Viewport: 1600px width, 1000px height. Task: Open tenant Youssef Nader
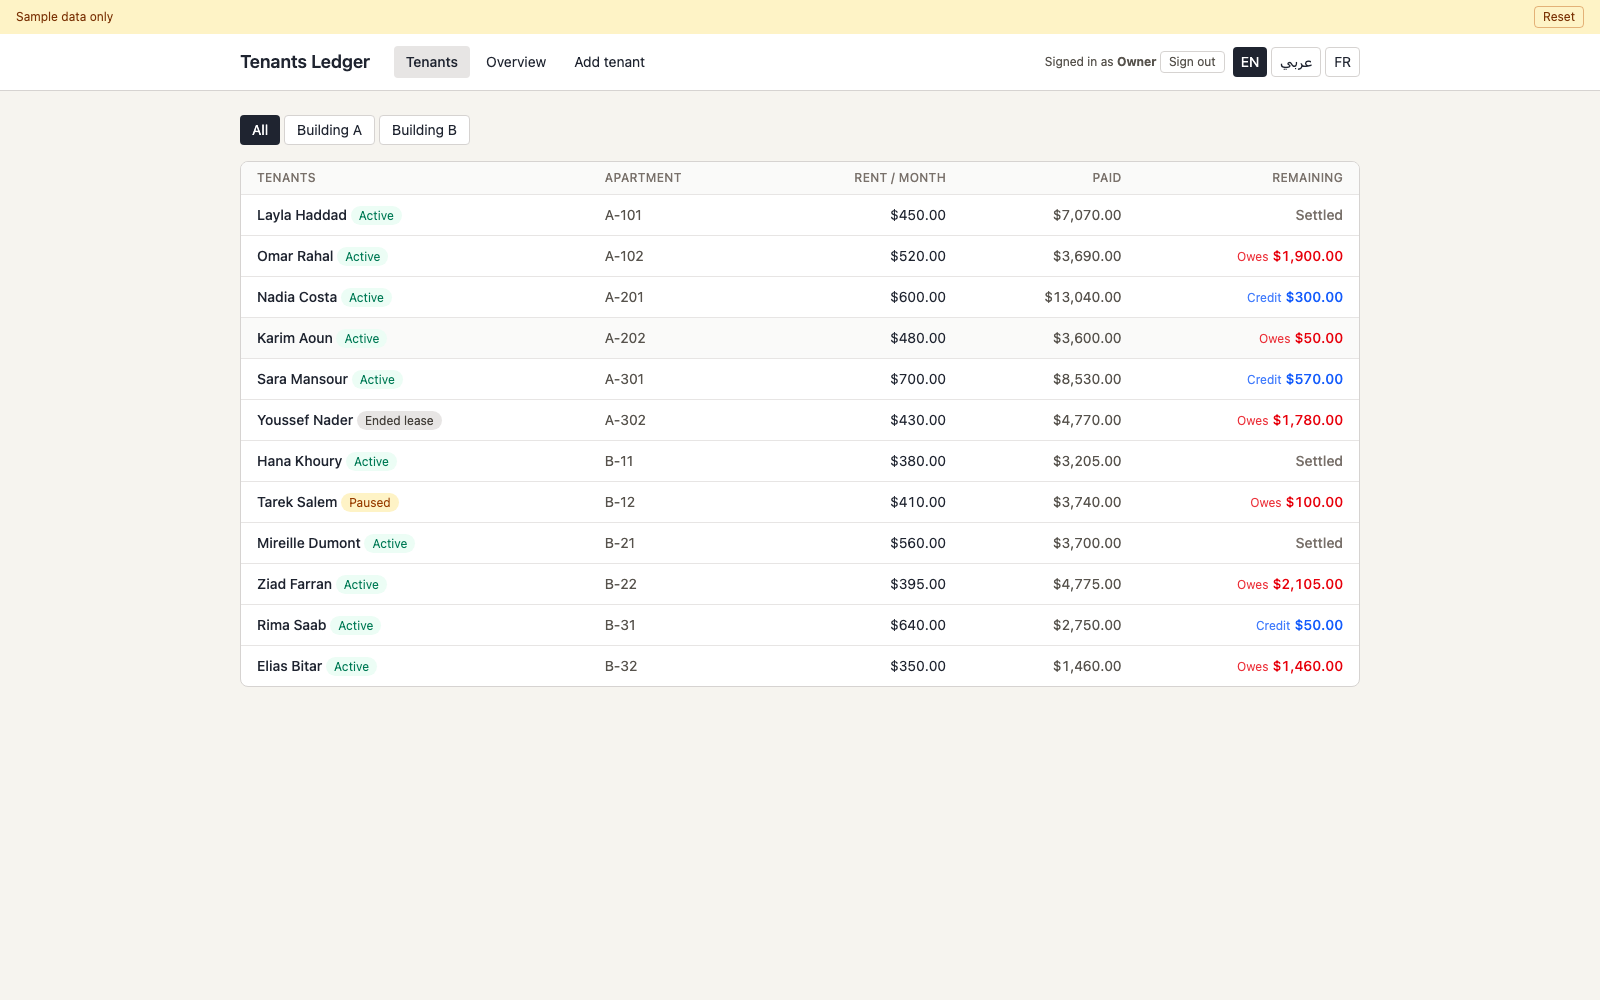coord(305,420)
